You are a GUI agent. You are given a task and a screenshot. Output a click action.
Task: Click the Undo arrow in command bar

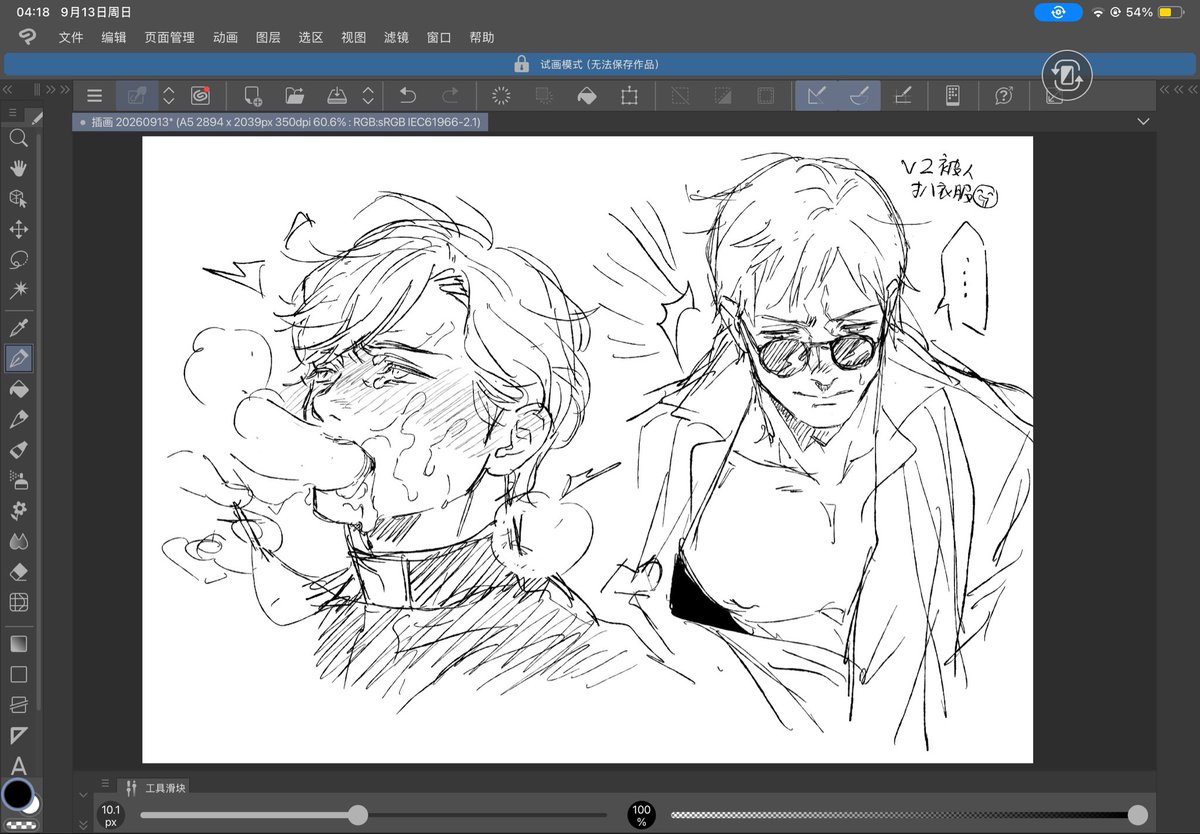(x=408, y=96)
